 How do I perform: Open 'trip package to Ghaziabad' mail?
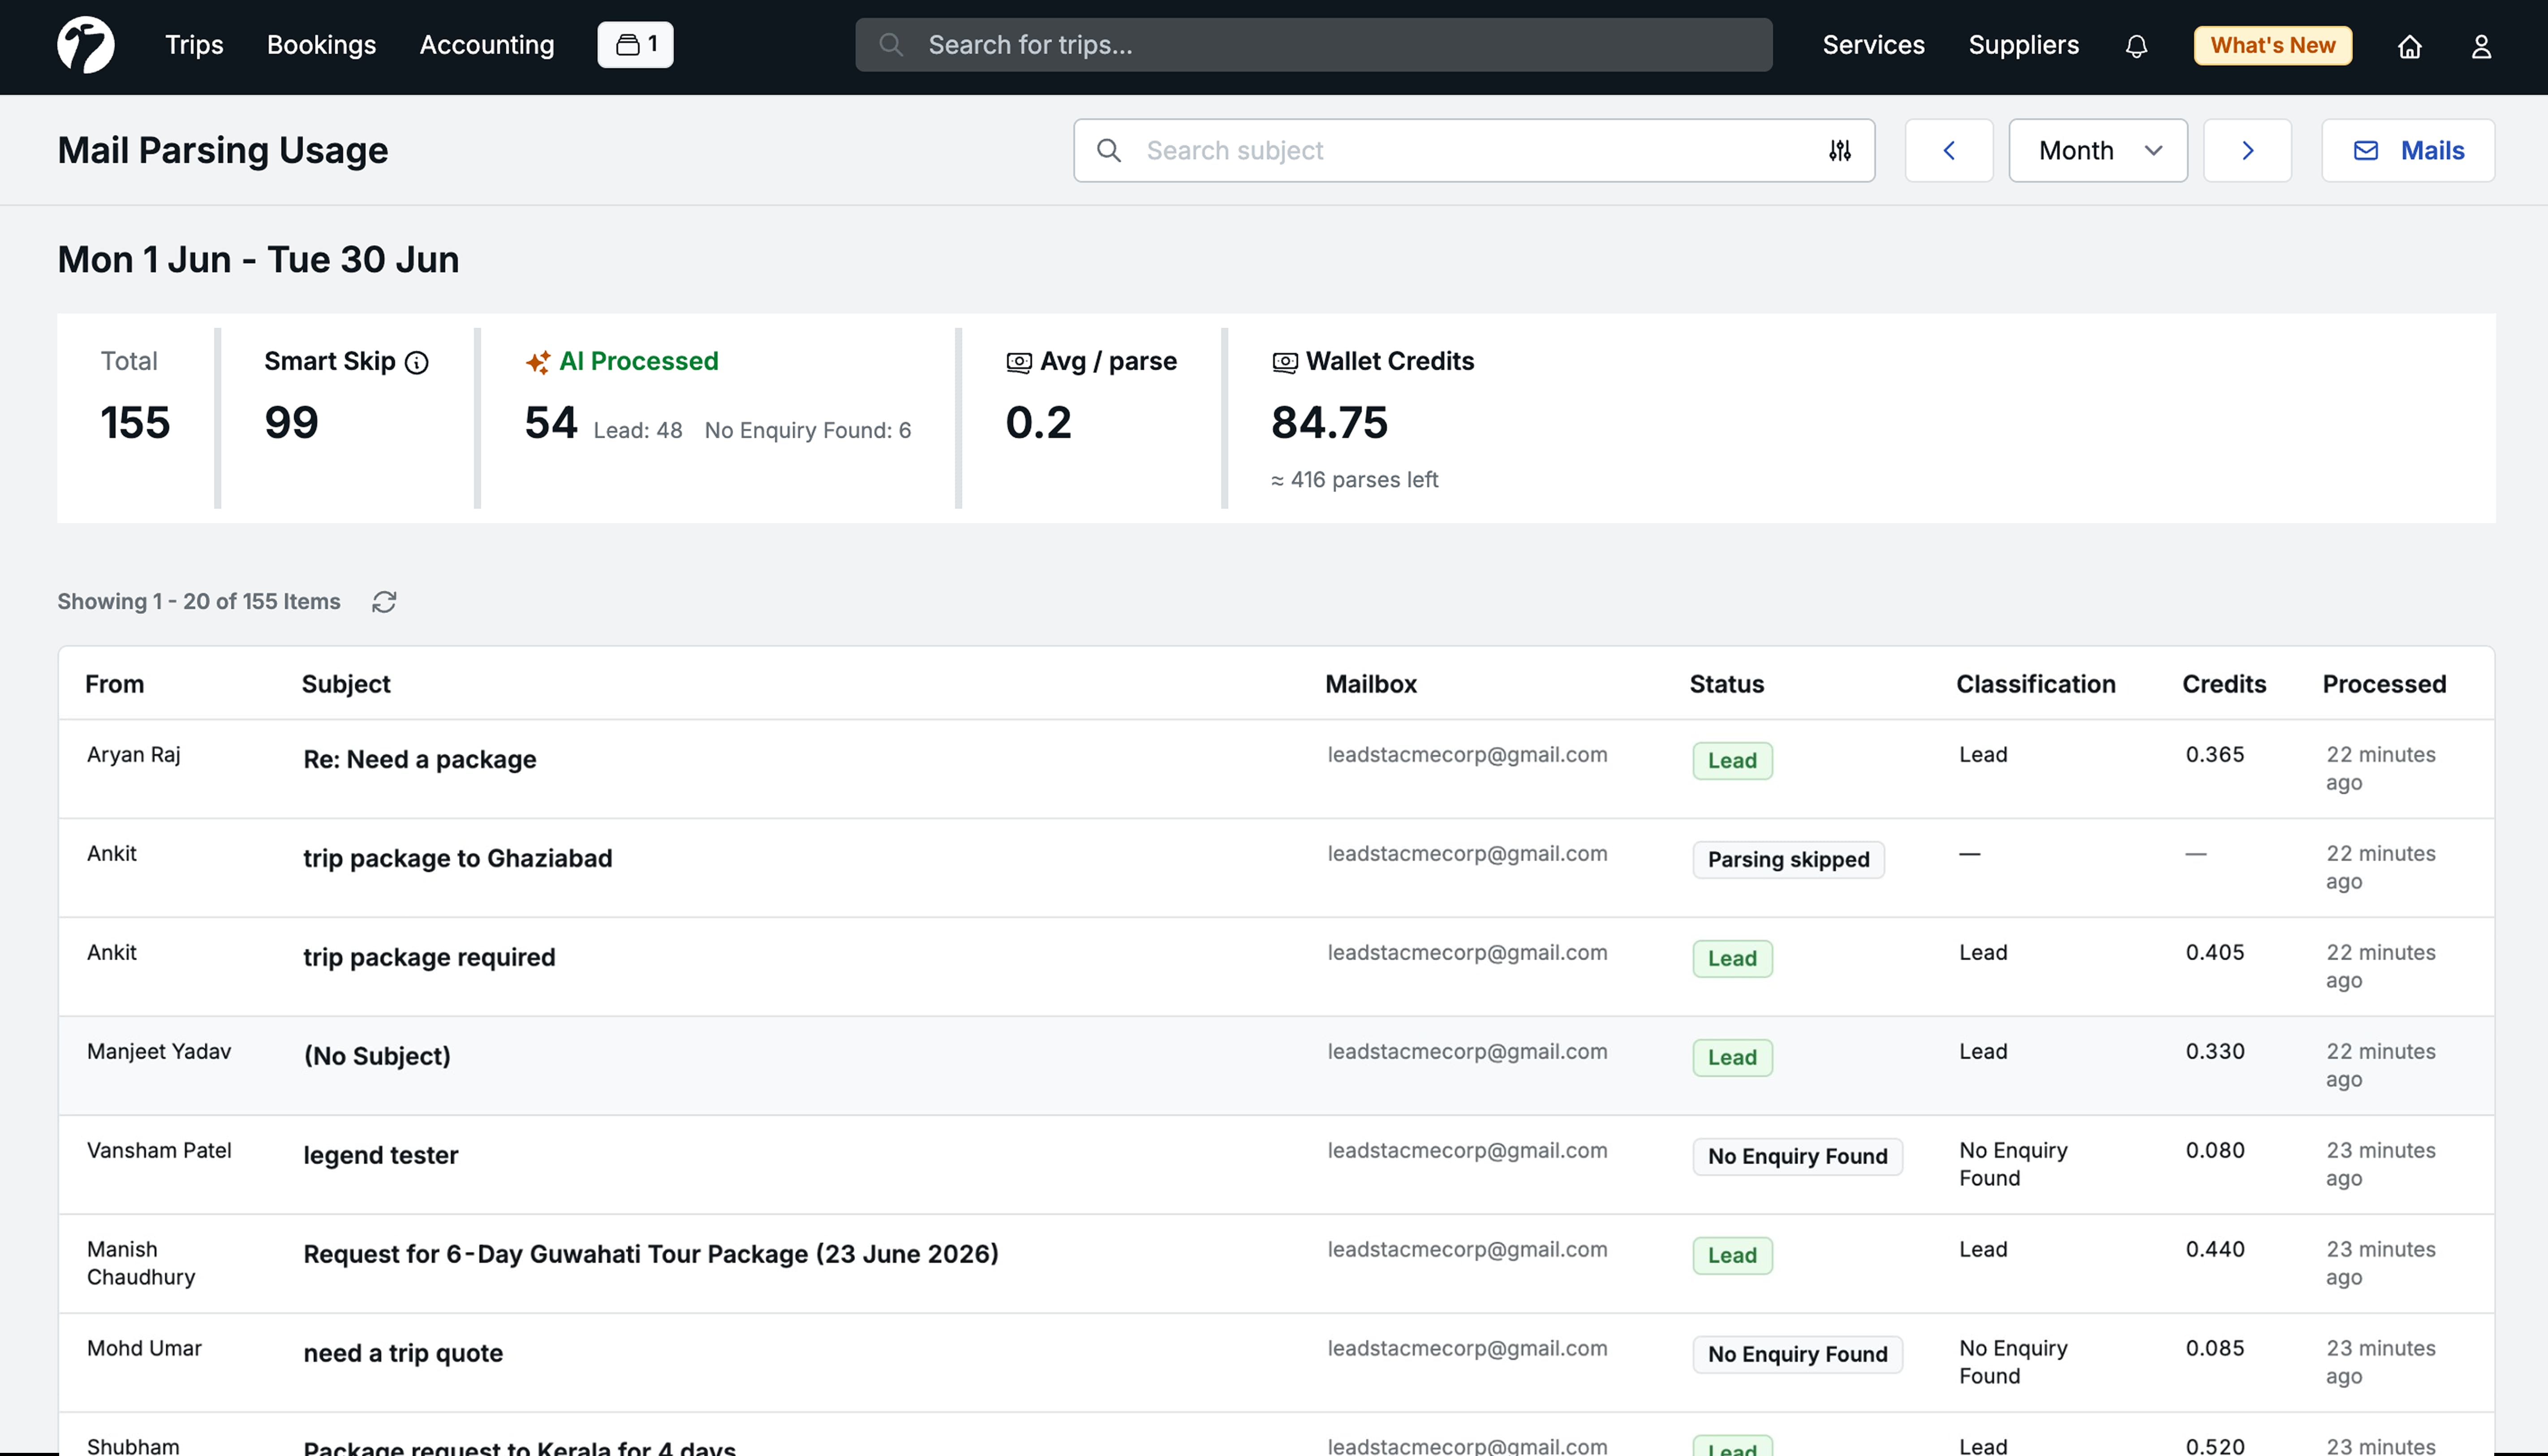pos(458,859)
